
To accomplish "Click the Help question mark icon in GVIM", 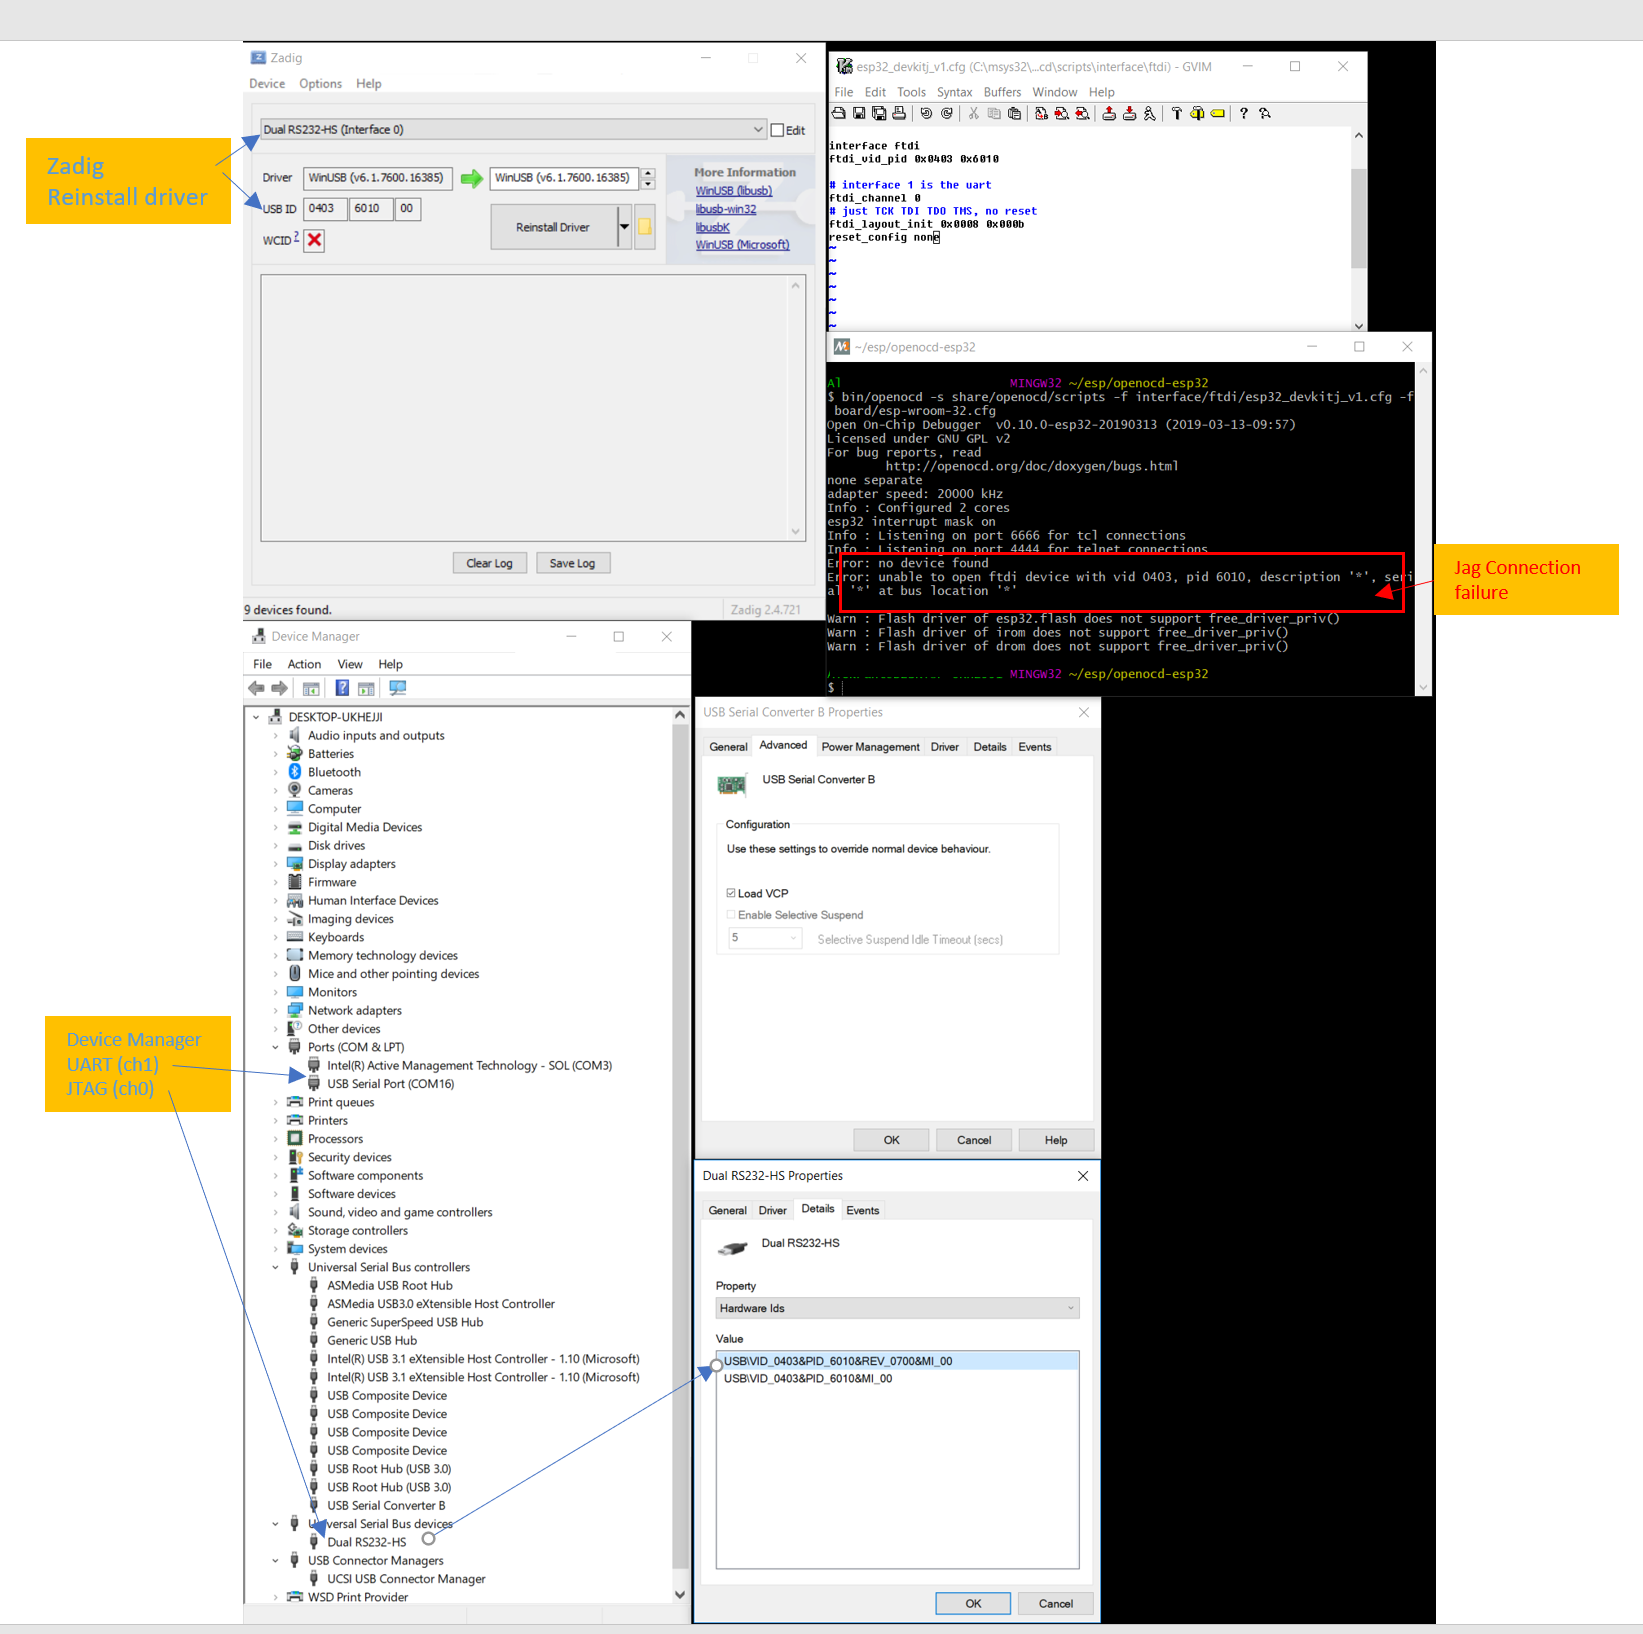I will coord(1244,114).
